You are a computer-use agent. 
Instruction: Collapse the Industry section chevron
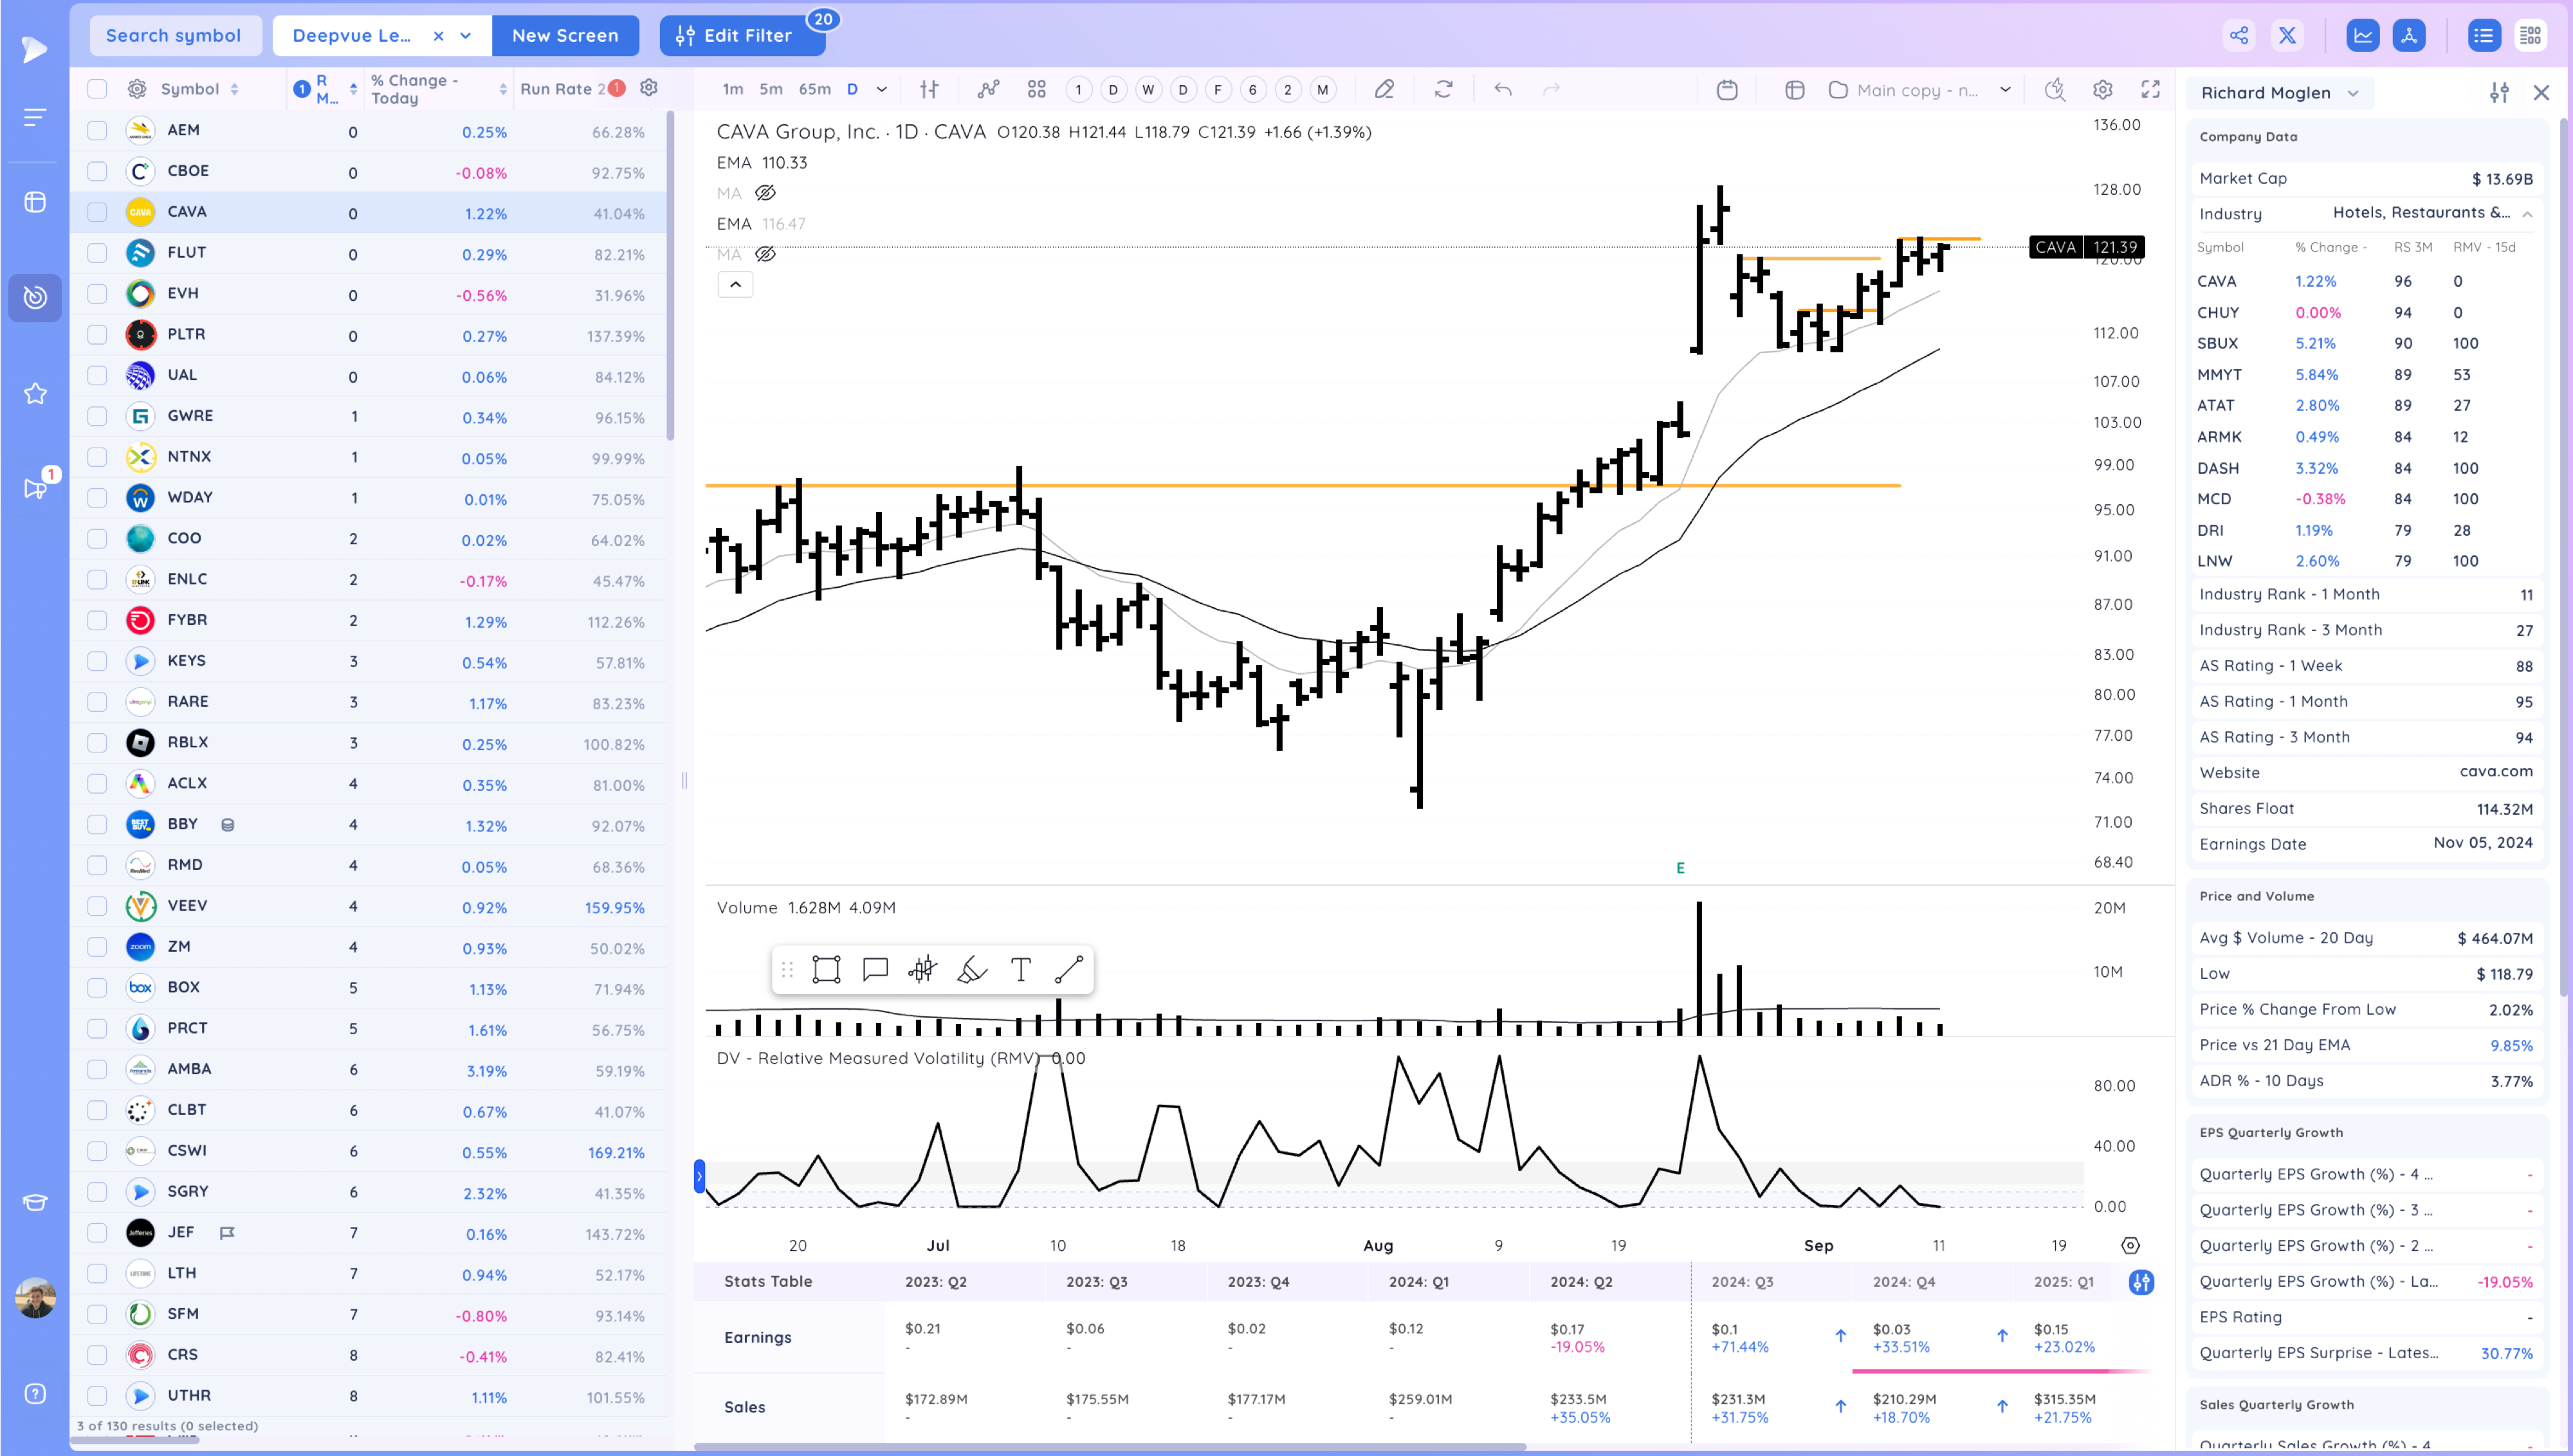click(2527, 214)
